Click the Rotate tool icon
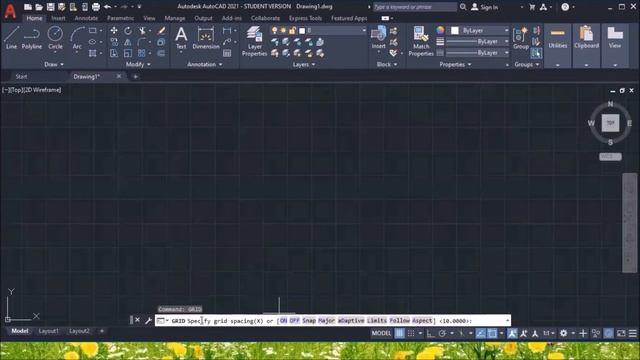The width and height of the screenshot is (640, 360). (128, 31)
